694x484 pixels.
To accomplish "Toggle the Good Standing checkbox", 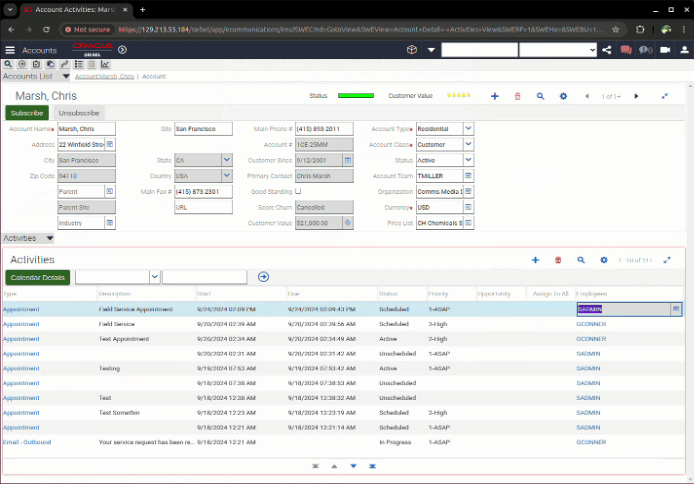I will [298, 191].
